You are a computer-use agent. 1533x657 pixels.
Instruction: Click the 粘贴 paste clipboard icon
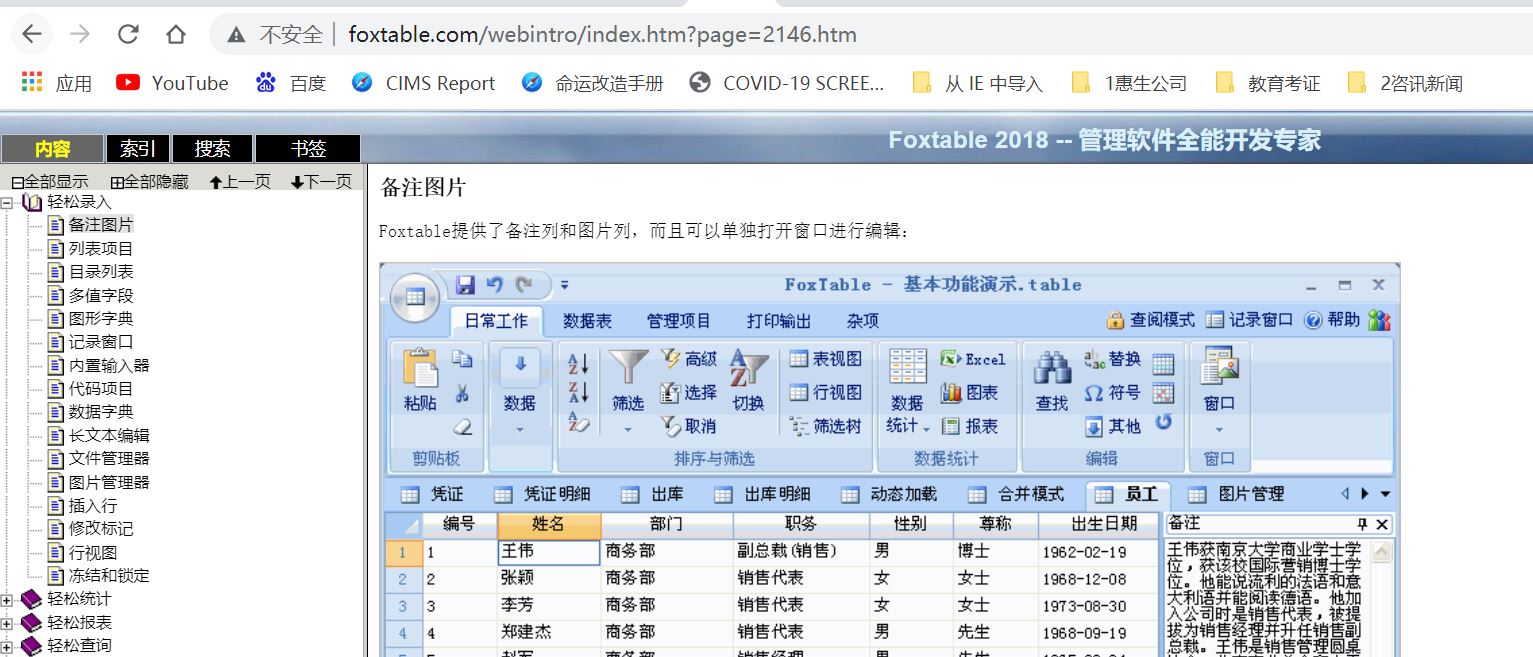(421, 368)
